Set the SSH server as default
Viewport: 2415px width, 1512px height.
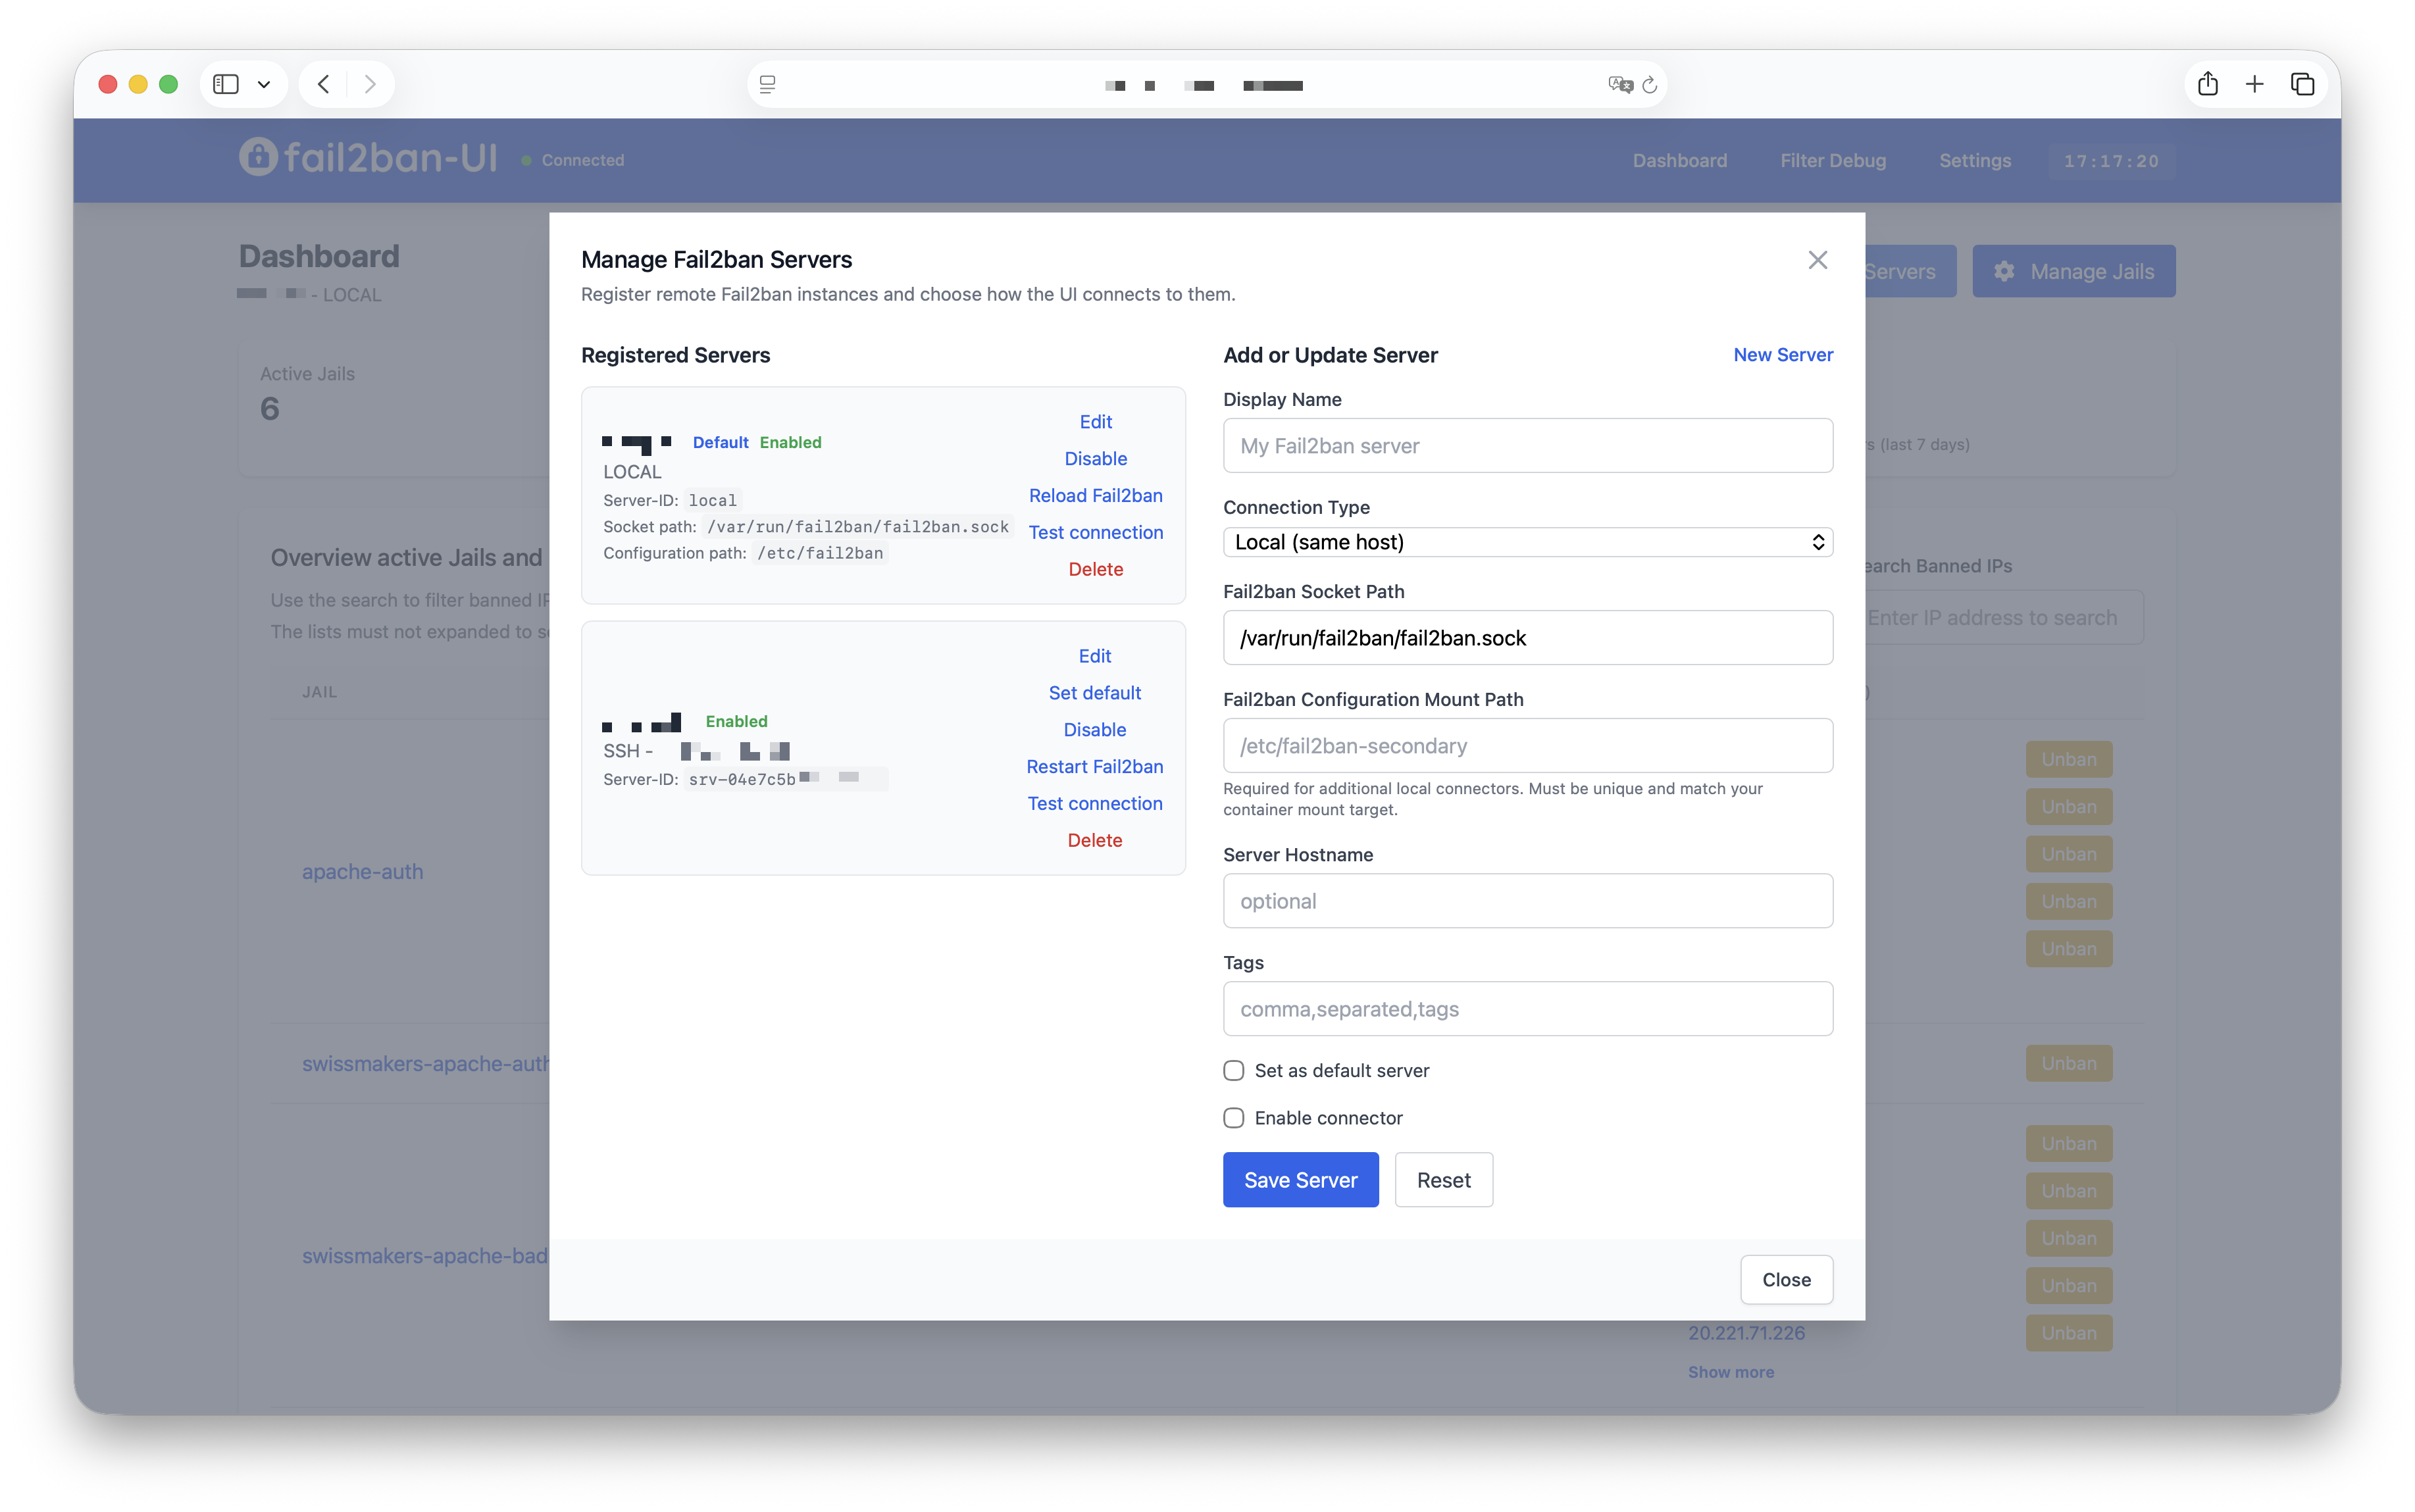1094,693
